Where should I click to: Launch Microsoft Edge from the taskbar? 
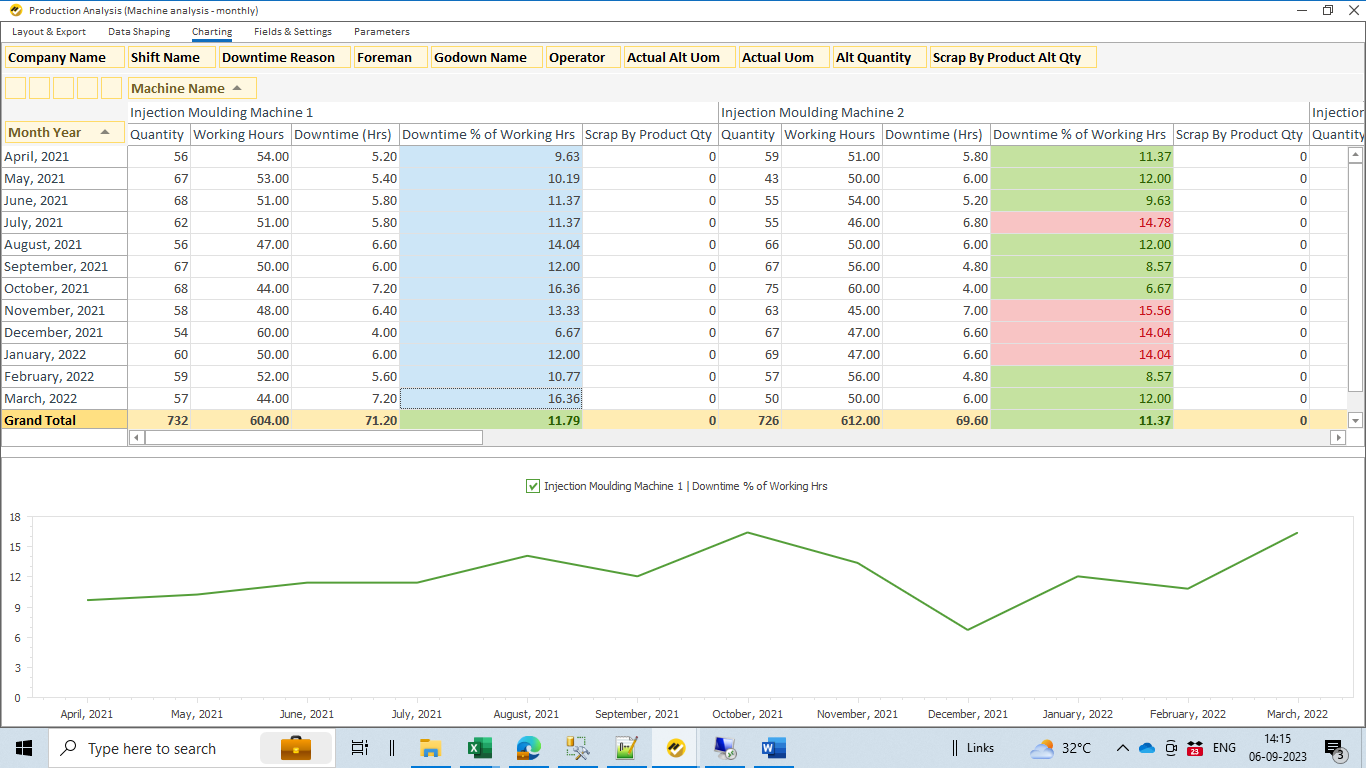coord(528,748)
